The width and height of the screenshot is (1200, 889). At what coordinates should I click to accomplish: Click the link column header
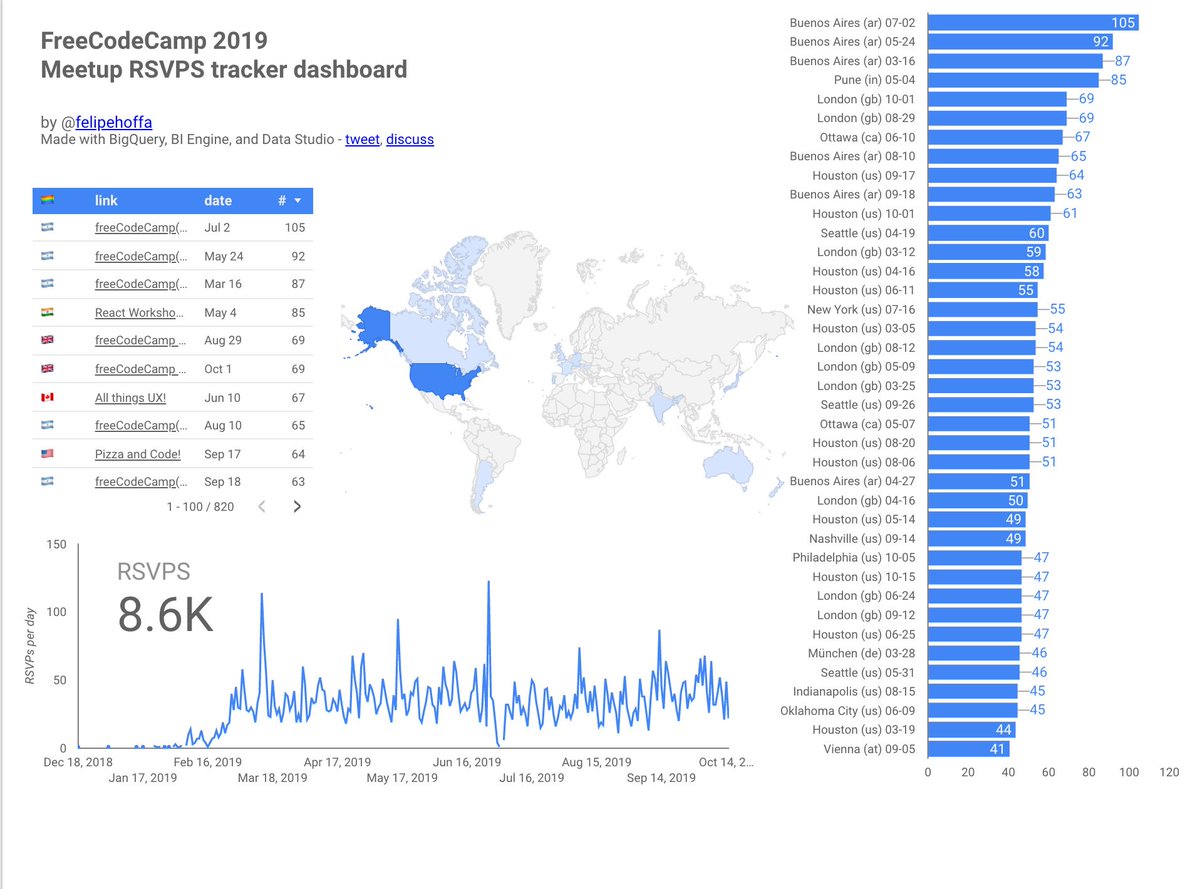[106, 200]
